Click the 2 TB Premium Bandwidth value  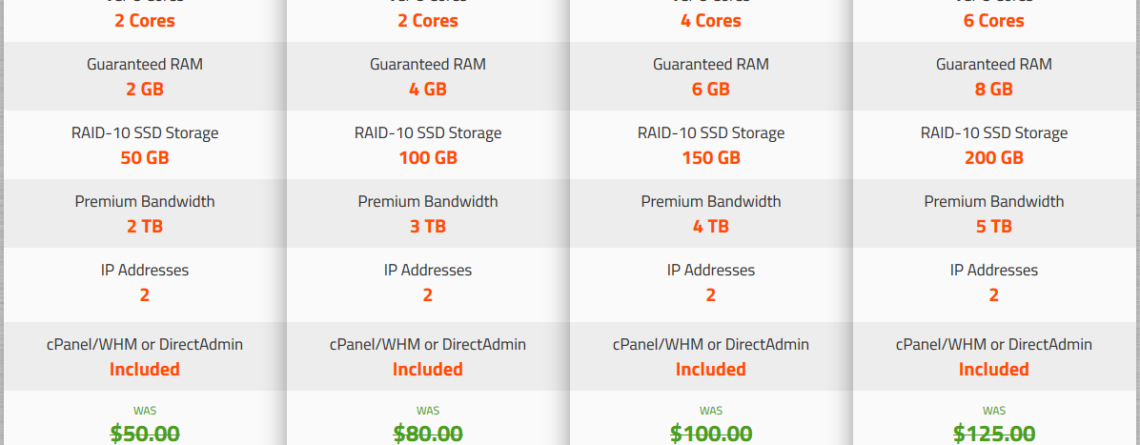(x=145, y=226)
